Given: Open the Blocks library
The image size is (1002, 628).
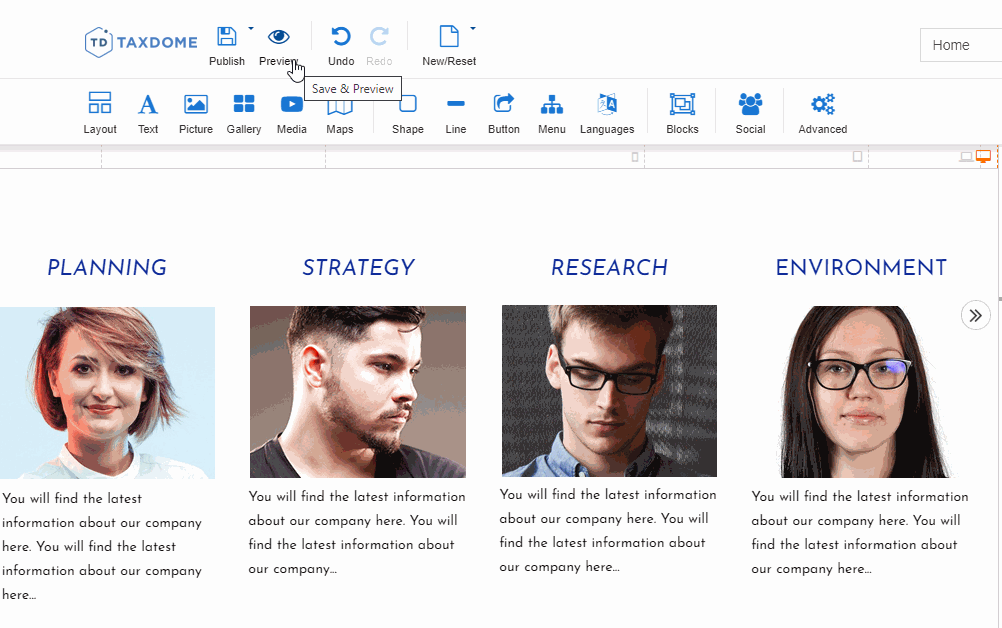Looking at the screenshot, I should point(682,112).
